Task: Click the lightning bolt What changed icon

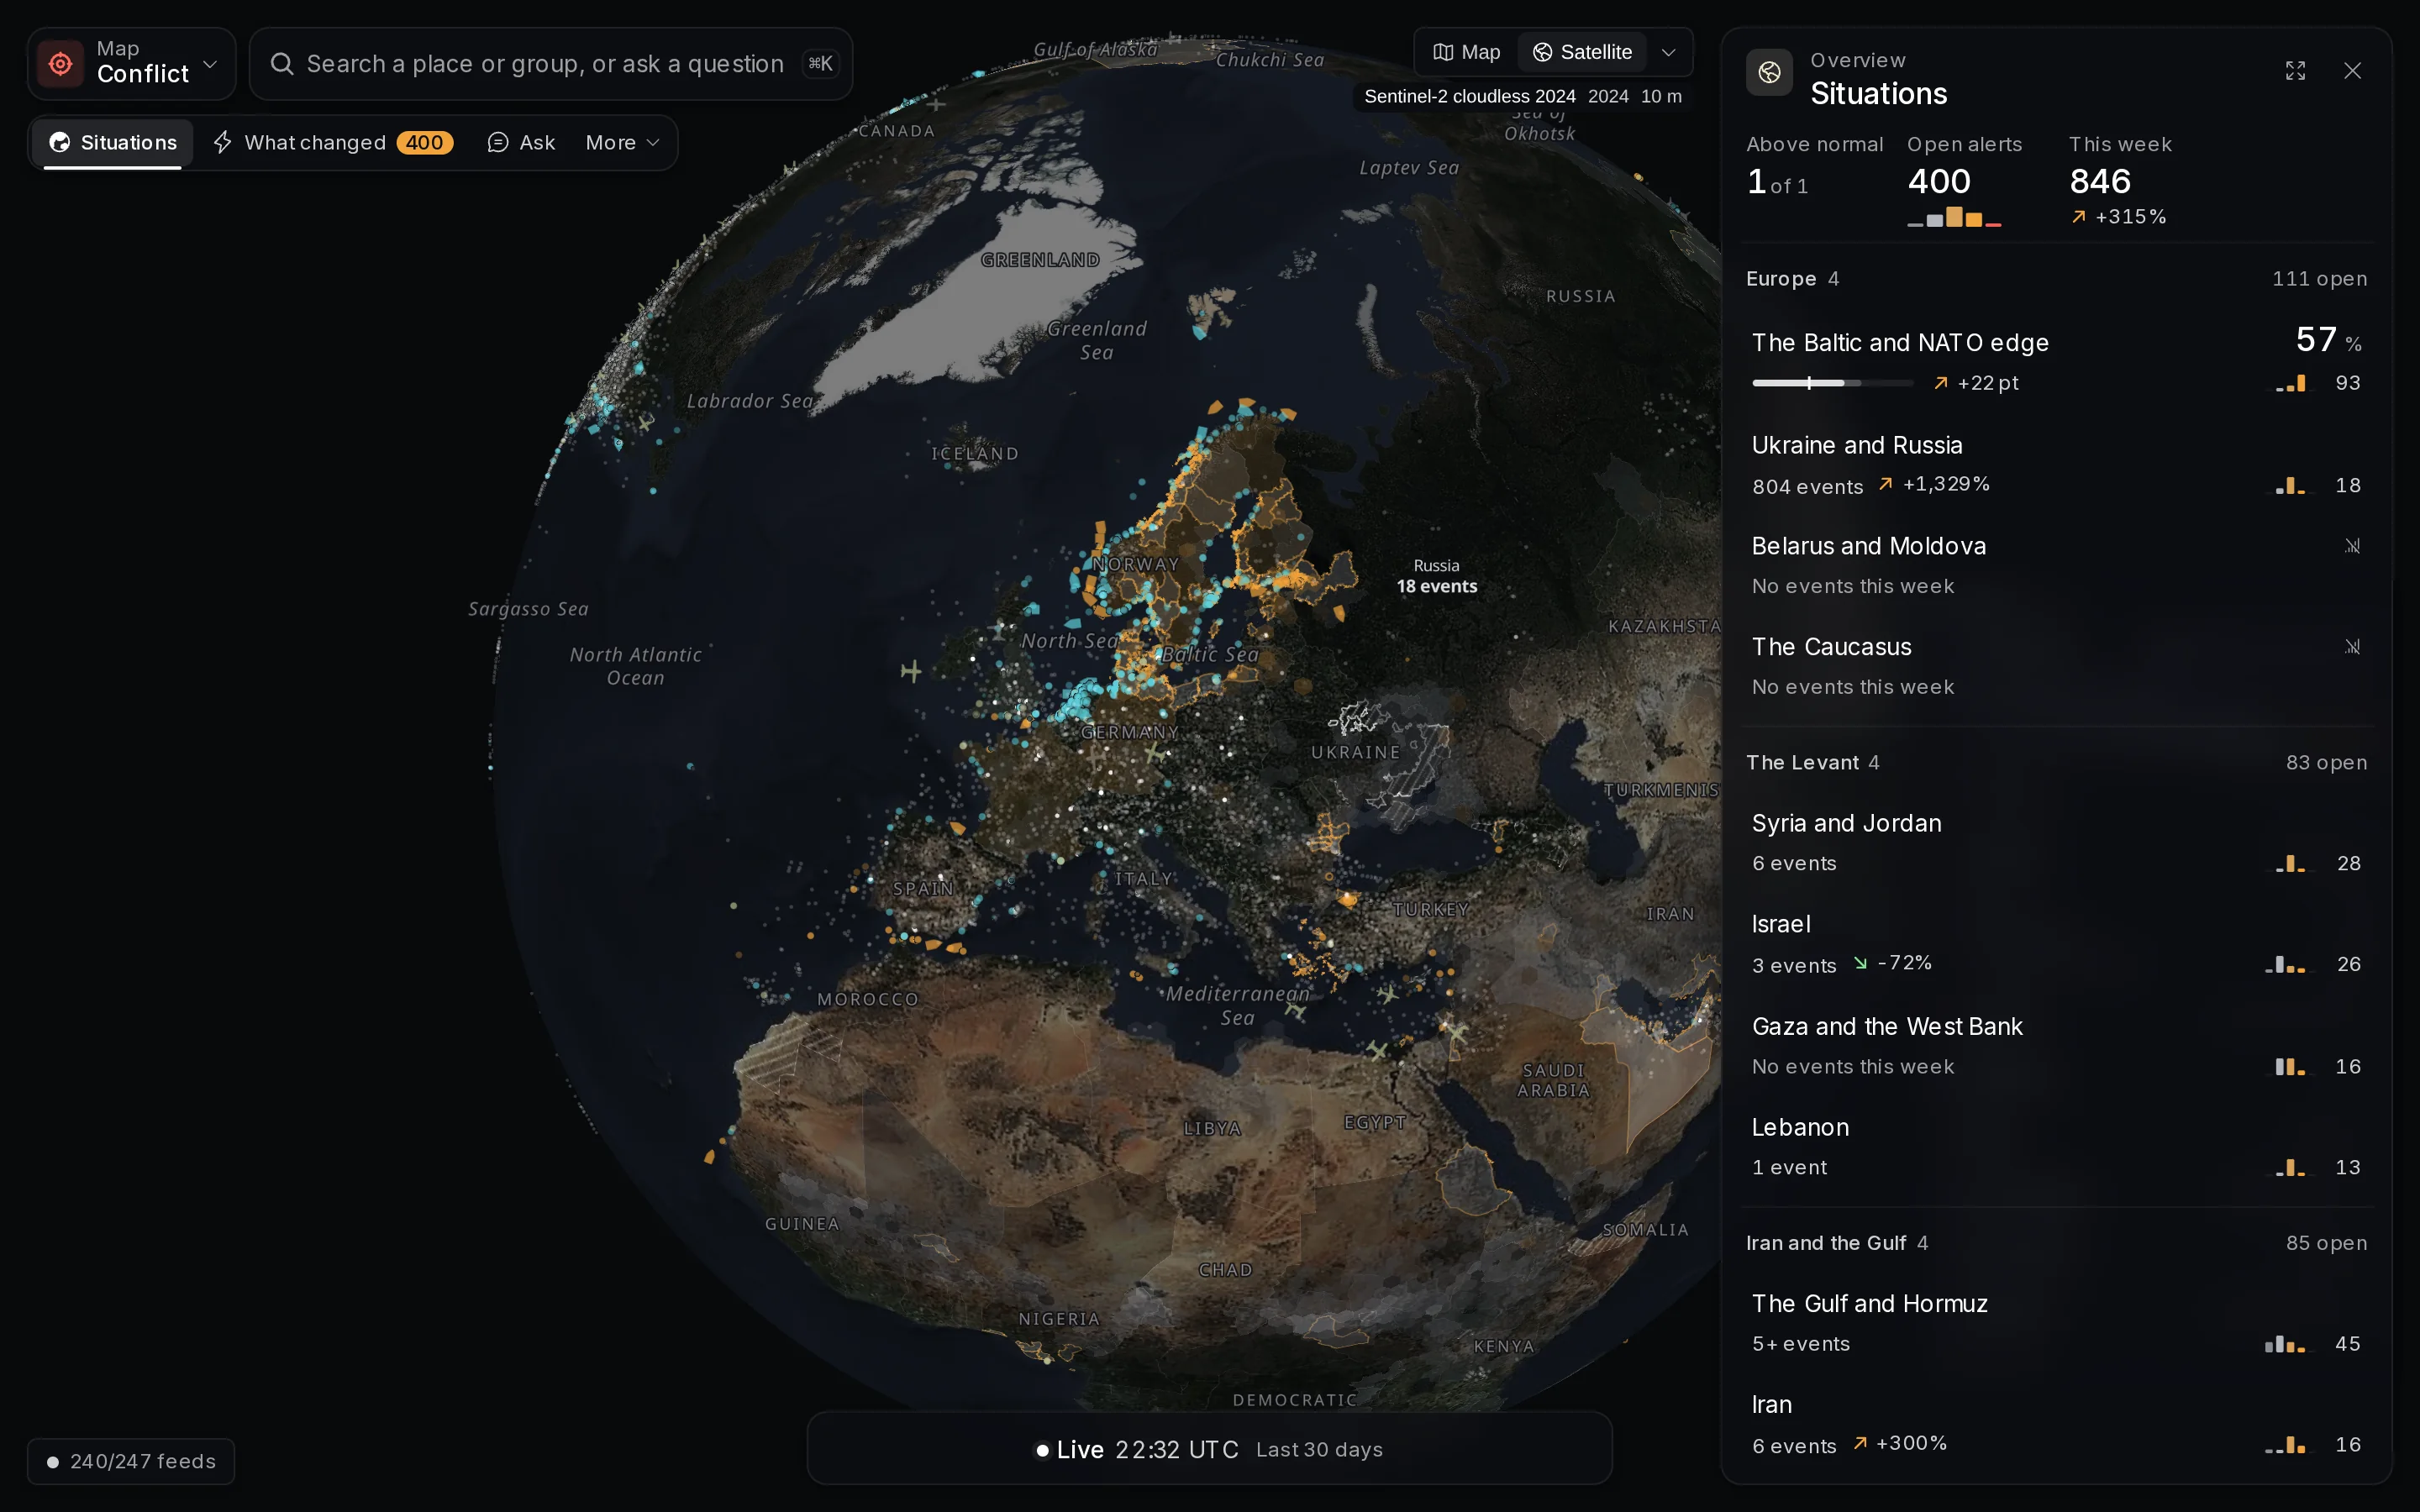Action: tap(222, 142)
